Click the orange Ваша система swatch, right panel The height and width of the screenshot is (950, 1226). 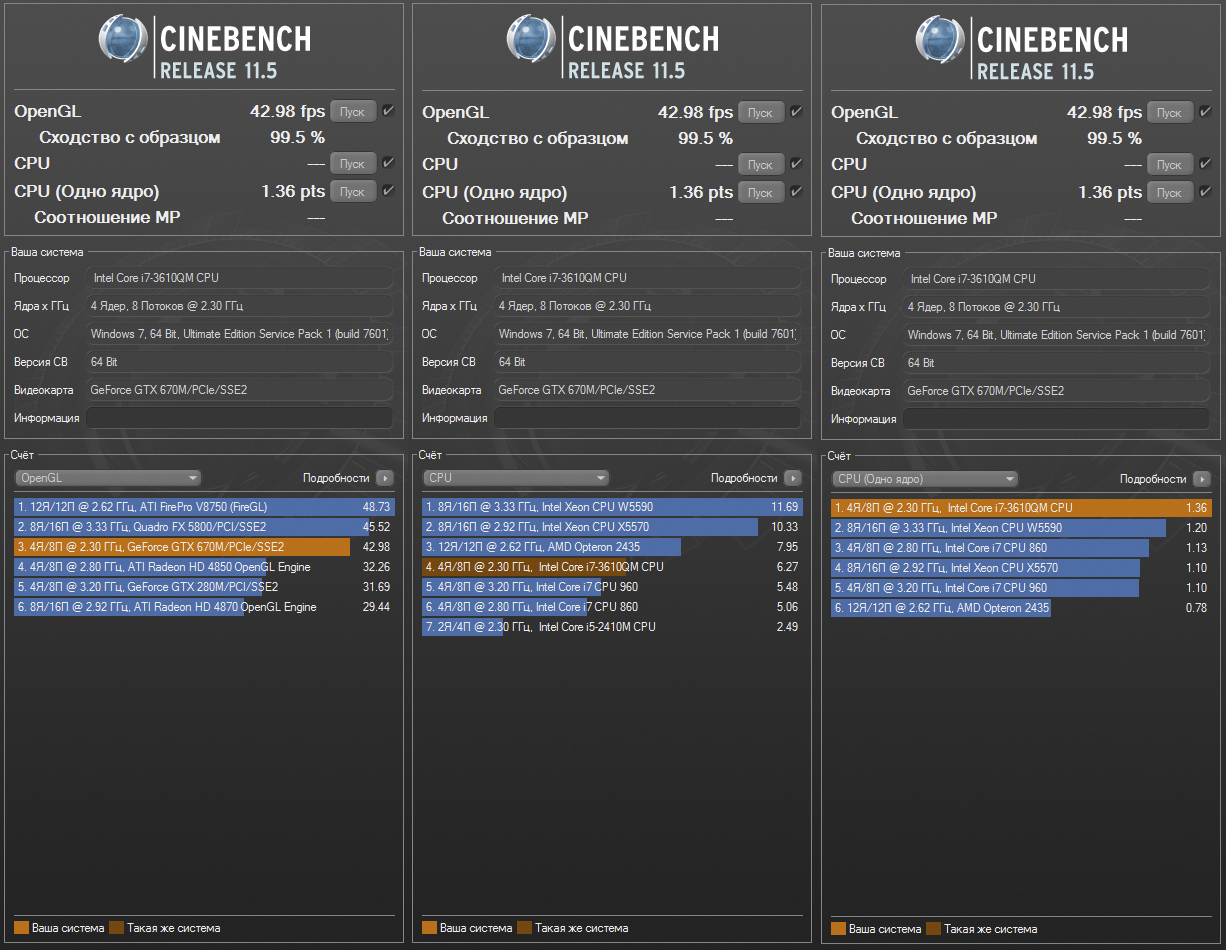tap(838, 929)
